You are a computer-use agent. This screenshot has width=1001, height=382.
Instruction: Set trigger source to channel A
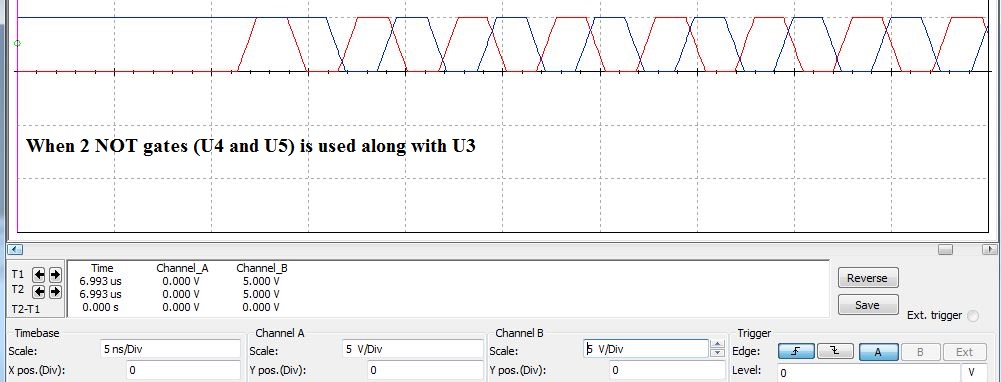coord(878,351)
